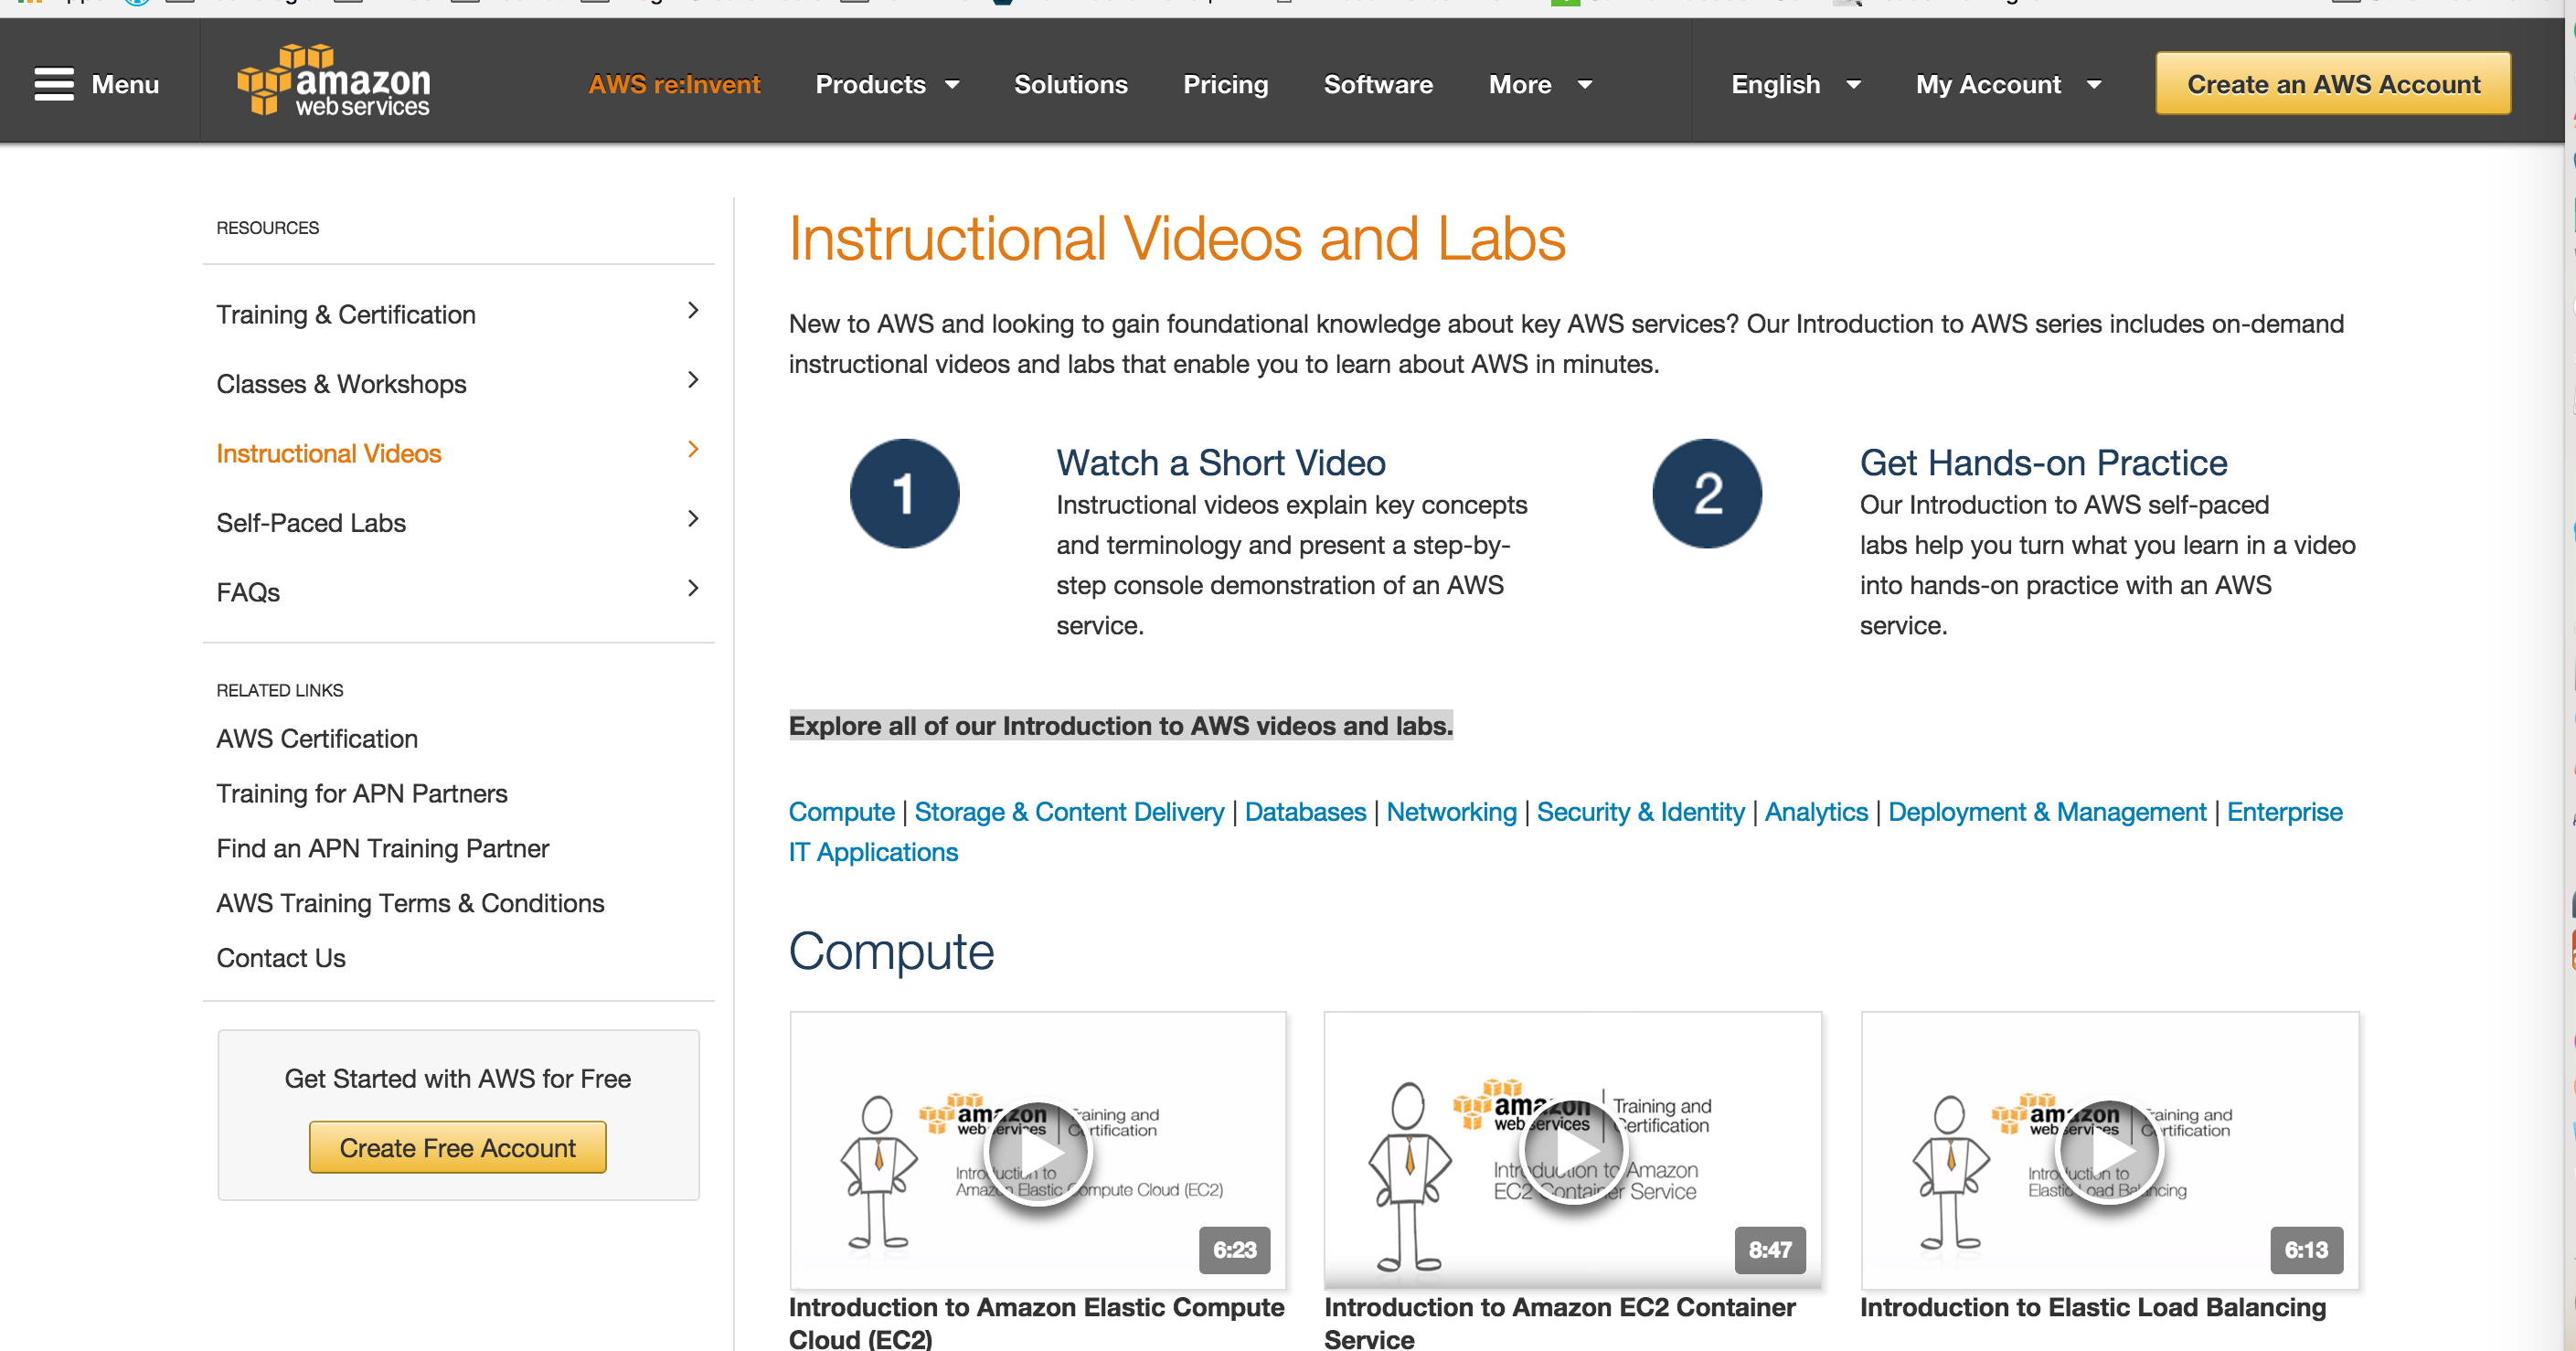Click the Create Free Account button

pyautogui.click(x=457, y=1147)
